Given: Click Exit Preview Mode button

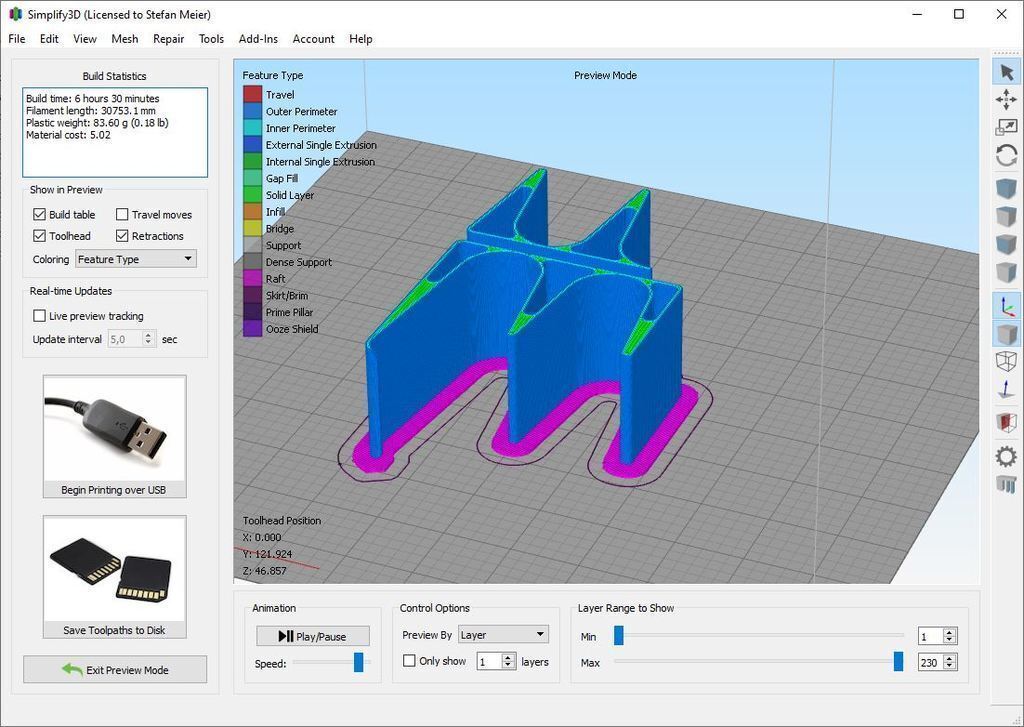Looking at the screenshot, I should coord(115,670).
